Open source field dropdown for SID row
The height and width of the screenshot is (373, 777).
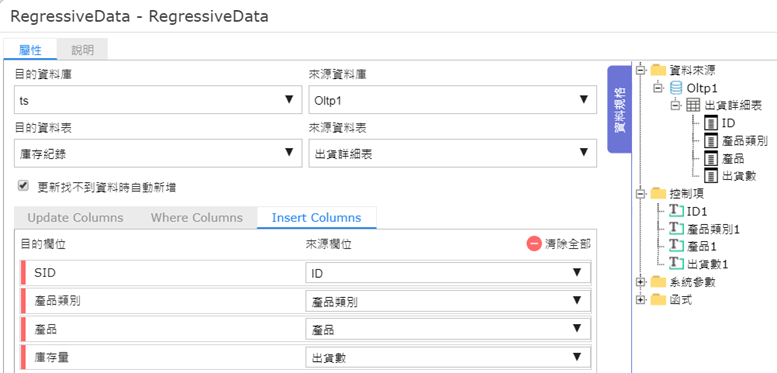pos(448,273)
